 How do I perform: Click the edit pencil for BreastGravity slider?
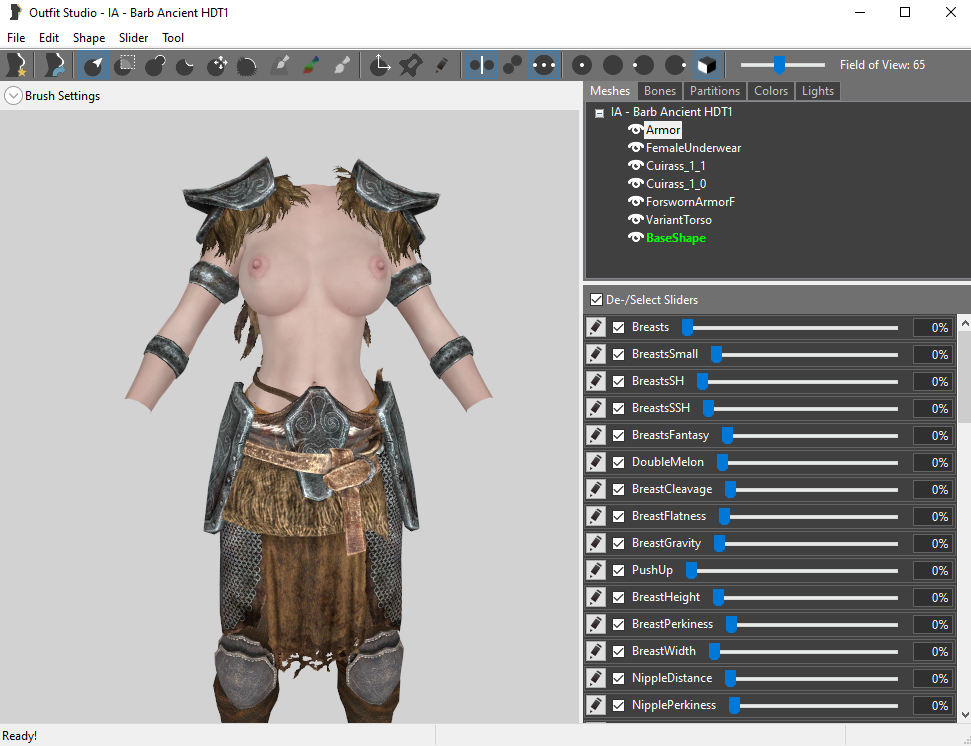[596, 544]
